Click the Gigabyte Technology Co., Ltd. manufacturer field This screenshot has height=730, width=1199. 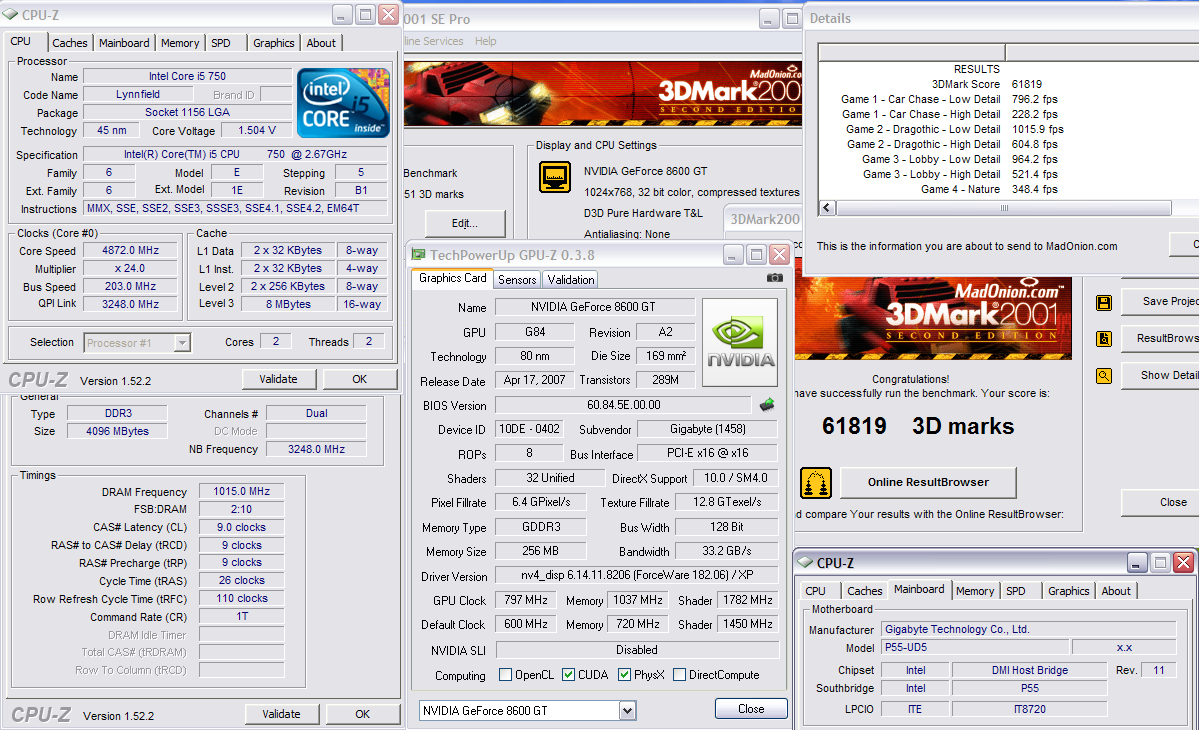(1028, 629)
